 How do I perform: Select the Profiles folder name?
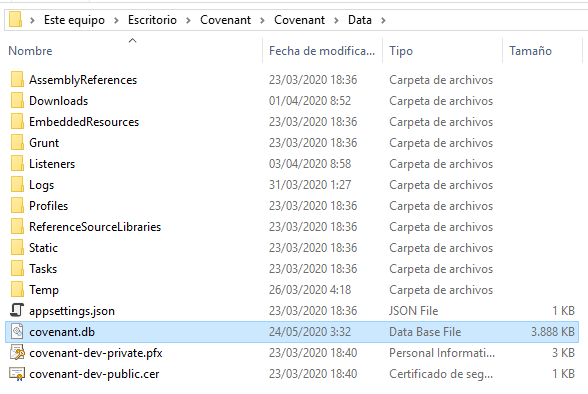tap(48, 206)
